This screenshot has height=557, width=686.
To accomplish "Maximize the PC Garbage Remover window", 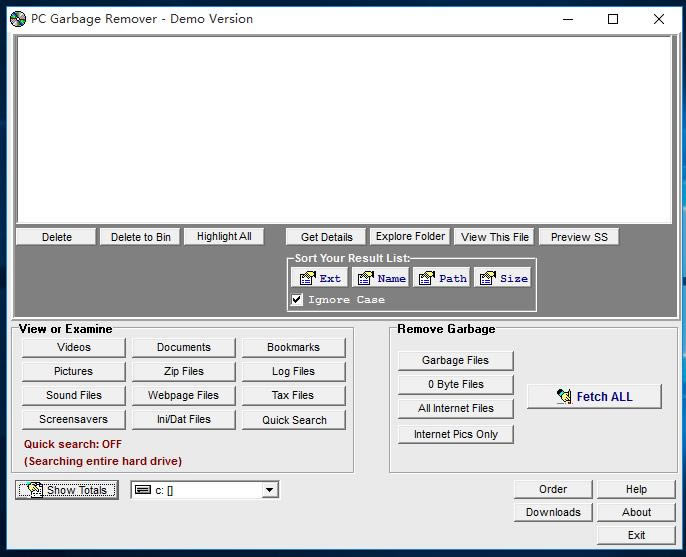I will (x=613, y=19).
